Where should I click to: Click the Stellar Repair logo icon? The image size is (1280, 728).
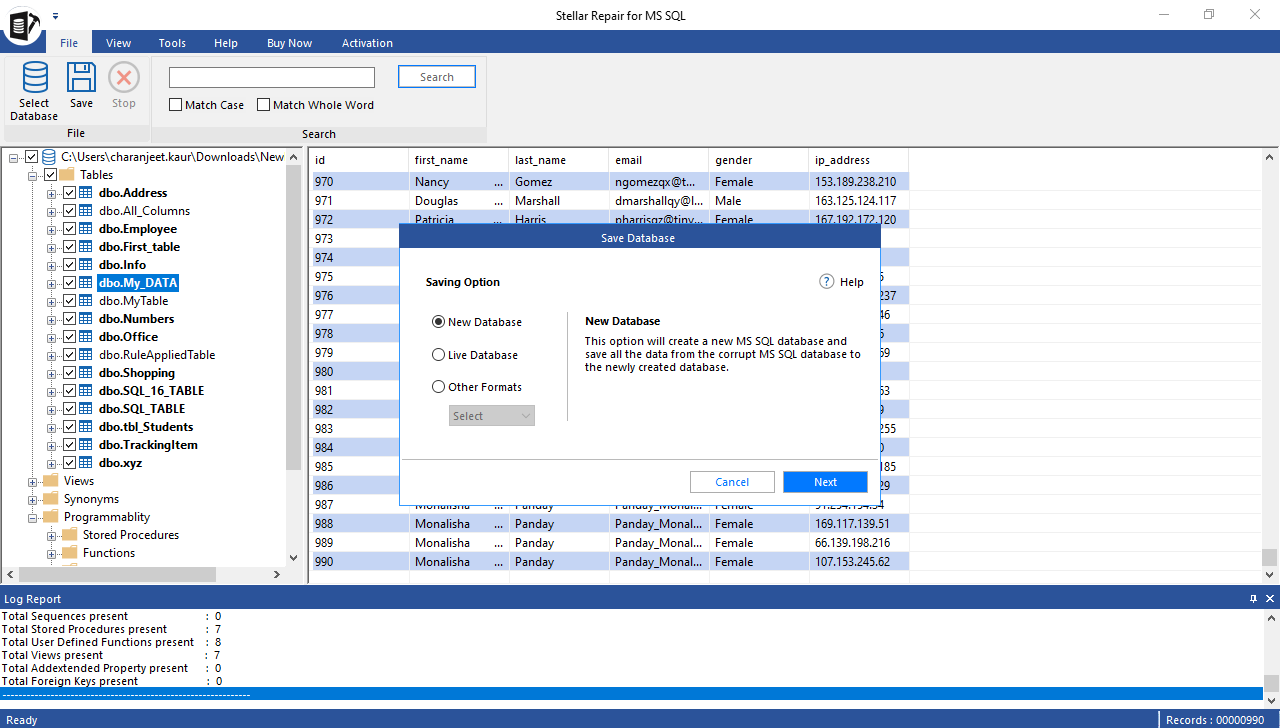22,27
